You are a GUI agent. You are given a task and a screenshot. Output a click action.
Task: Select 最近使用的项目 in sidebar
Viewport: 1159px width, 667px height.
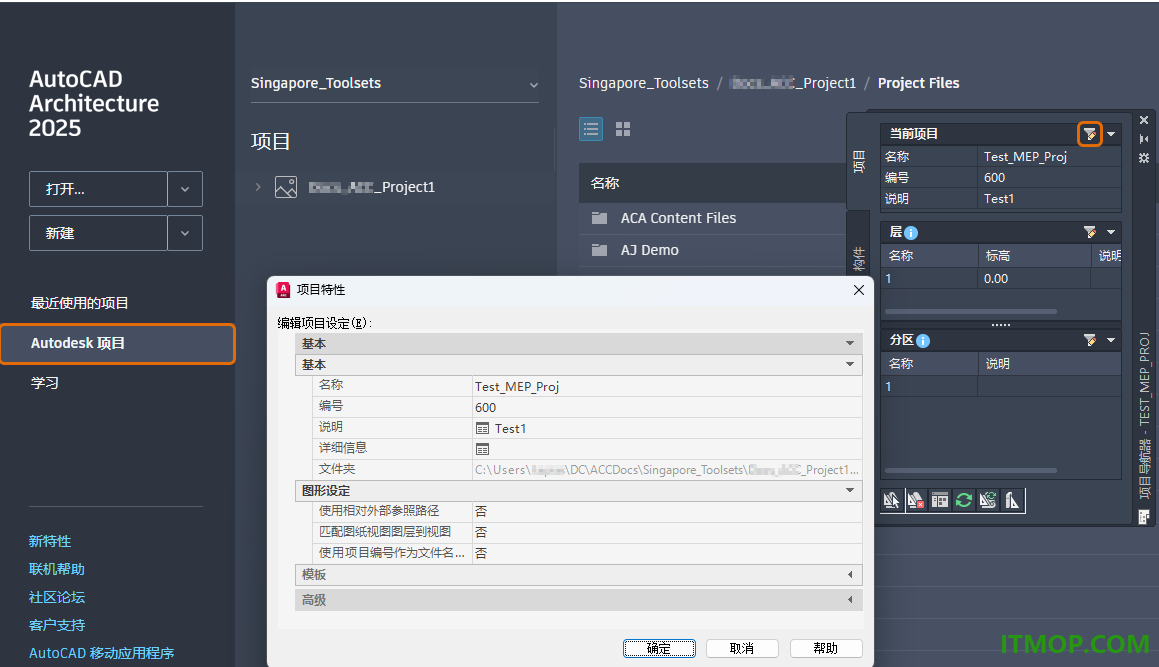pyautogui.click(x=80, y=303)
